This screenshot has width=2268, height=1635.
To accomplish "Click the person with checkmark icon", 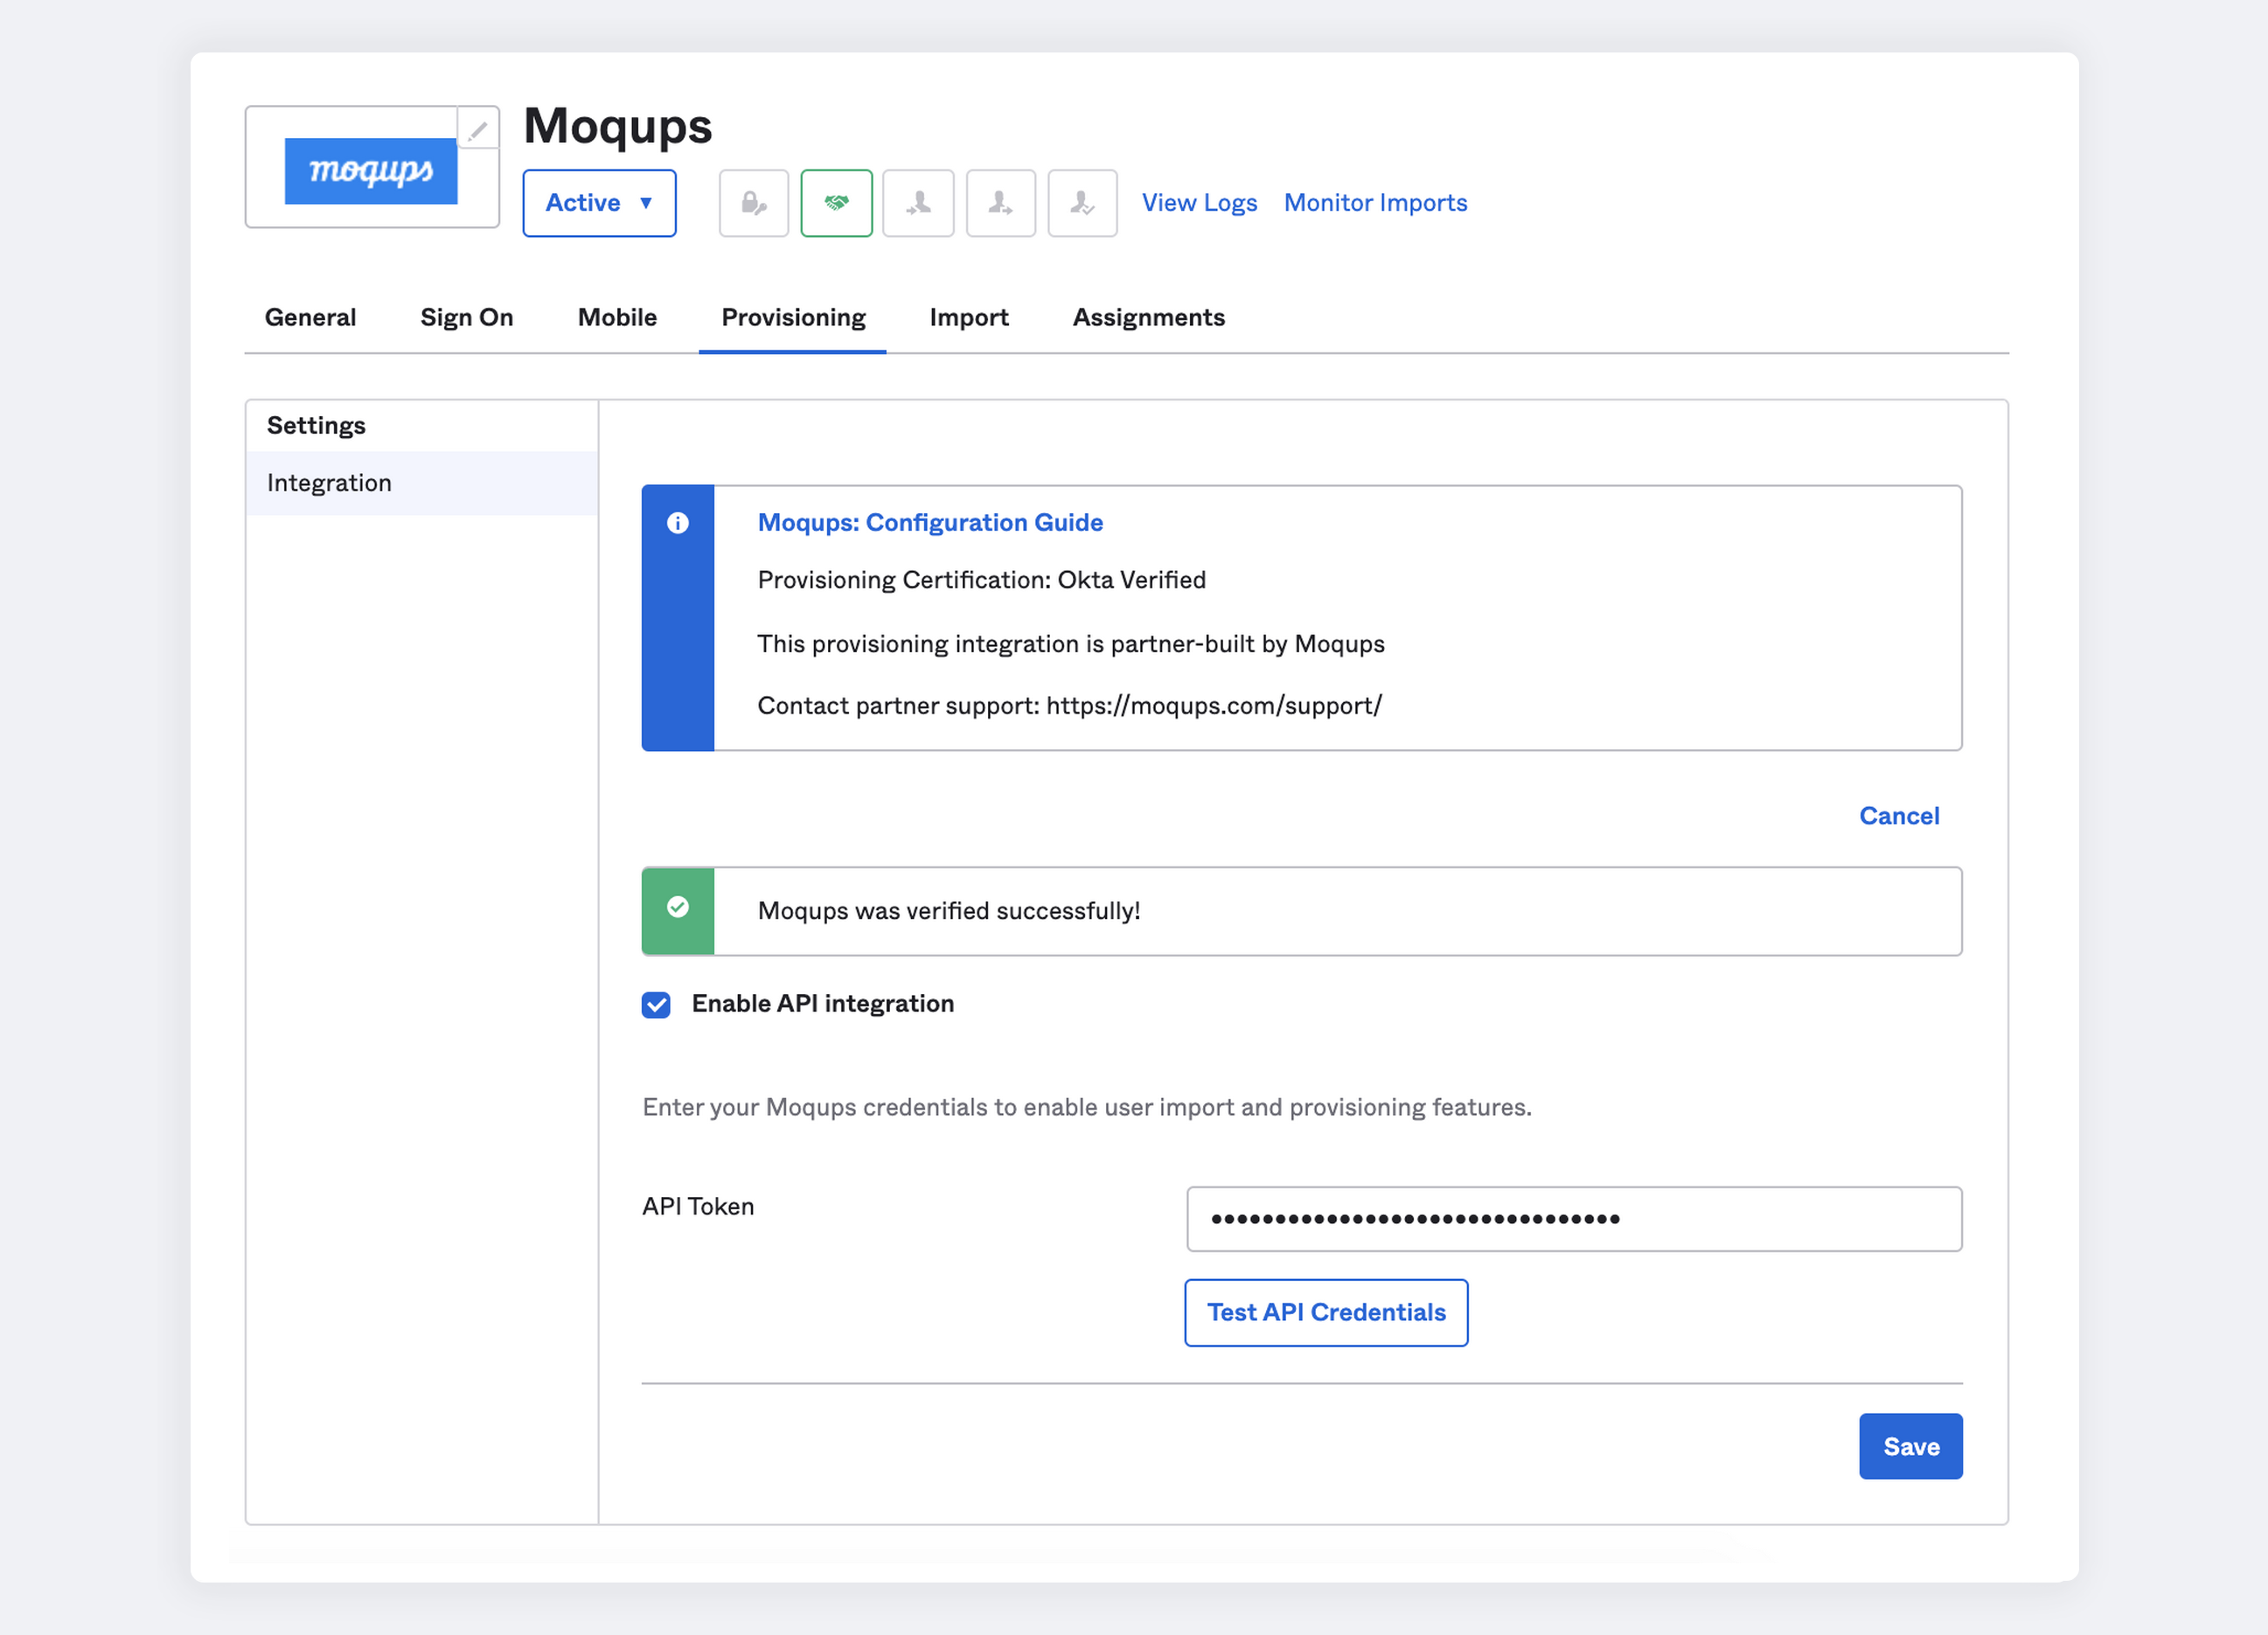I will point(1082,203).
